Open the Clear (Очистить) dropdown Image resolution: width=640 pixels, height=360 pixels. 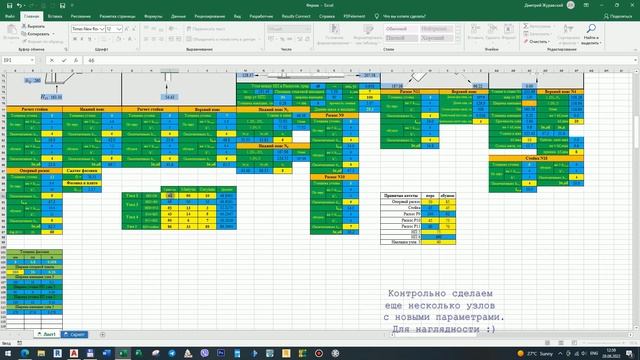point(549,42)
